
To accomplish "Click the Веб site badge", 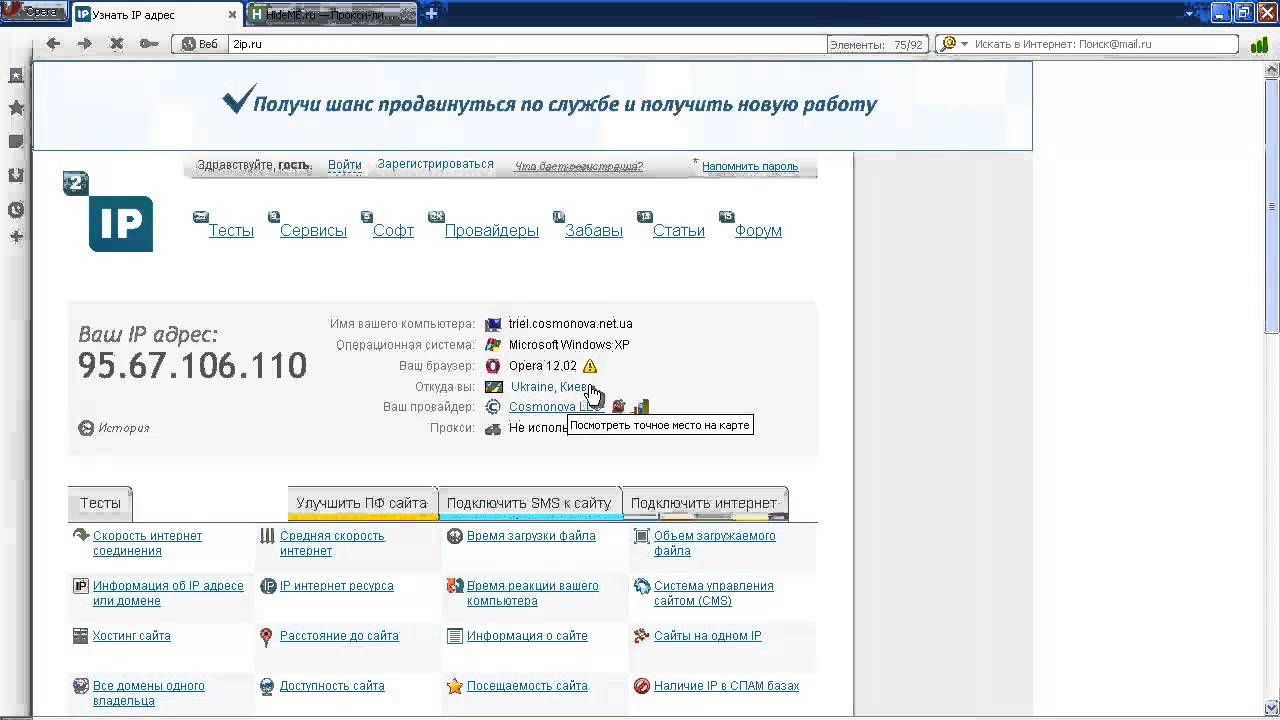I will (x=199, y=44).
